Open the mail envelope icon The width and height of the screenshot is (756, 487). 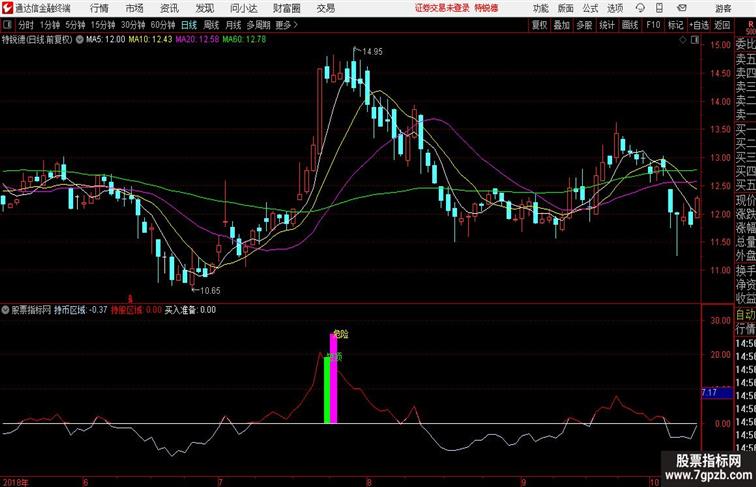tap(682, 8)
